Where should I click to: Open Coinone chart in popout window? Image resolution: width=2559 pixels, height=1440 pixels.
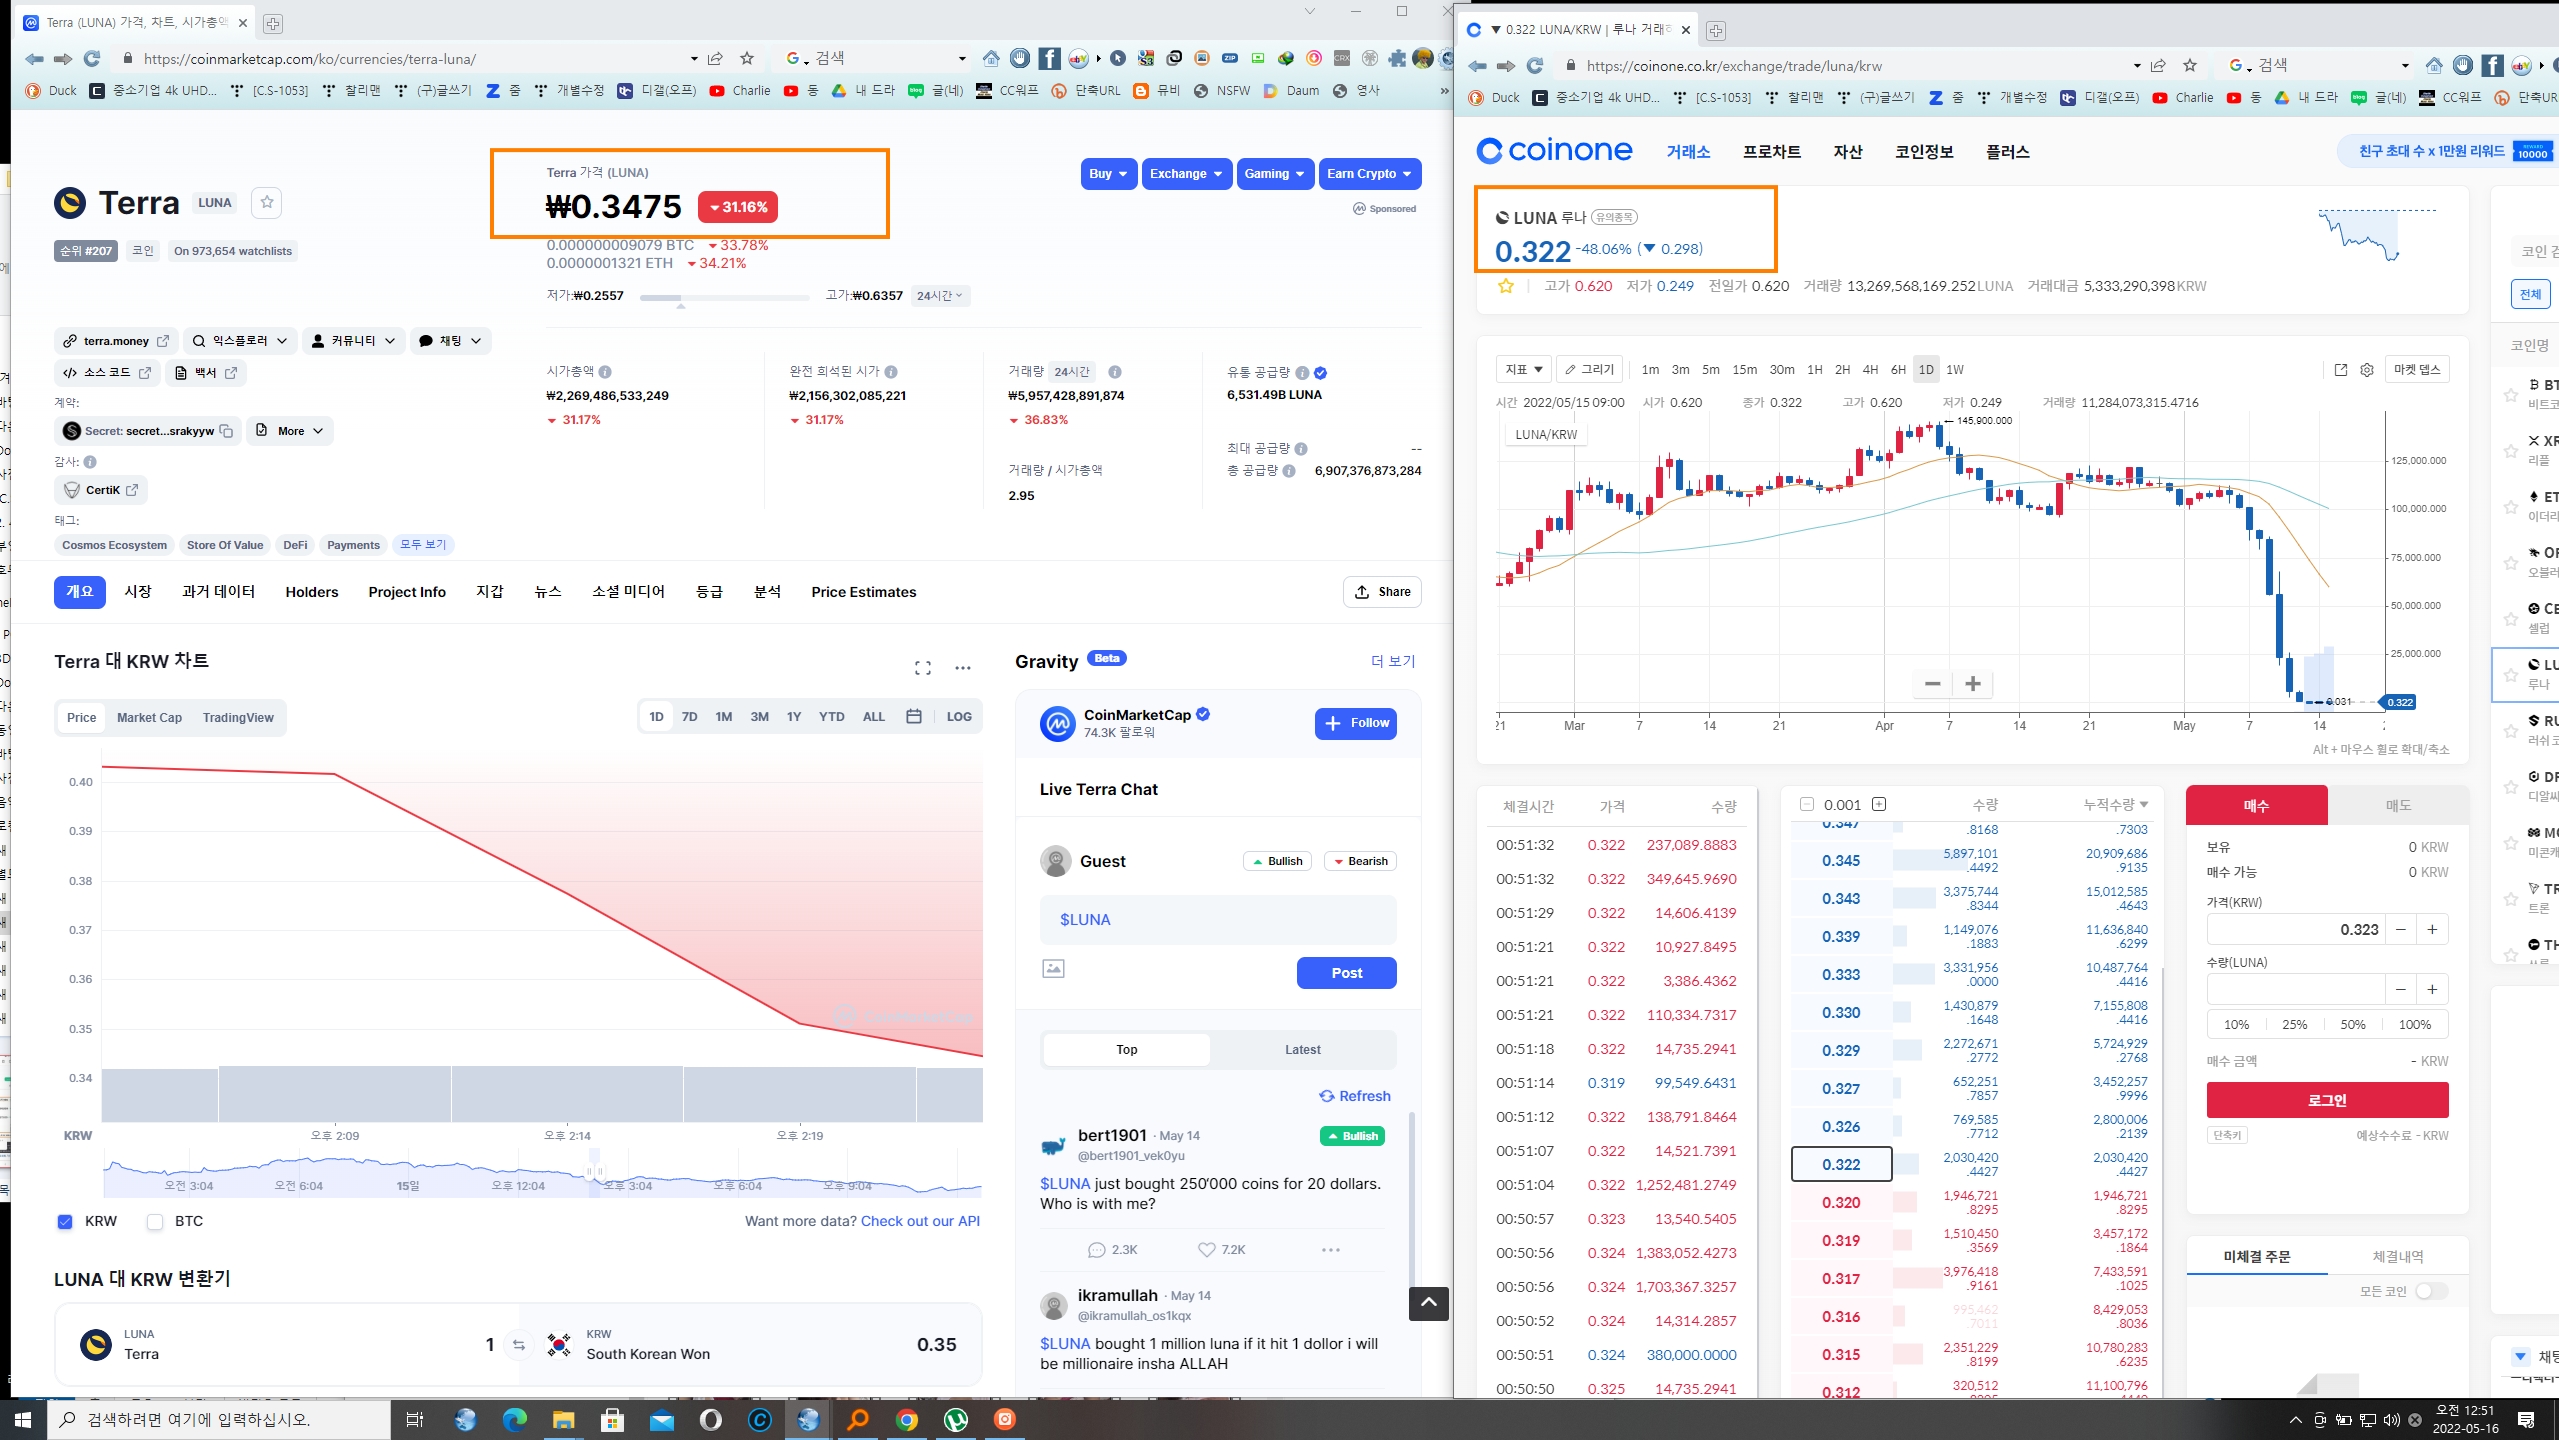coord(2340,370)
